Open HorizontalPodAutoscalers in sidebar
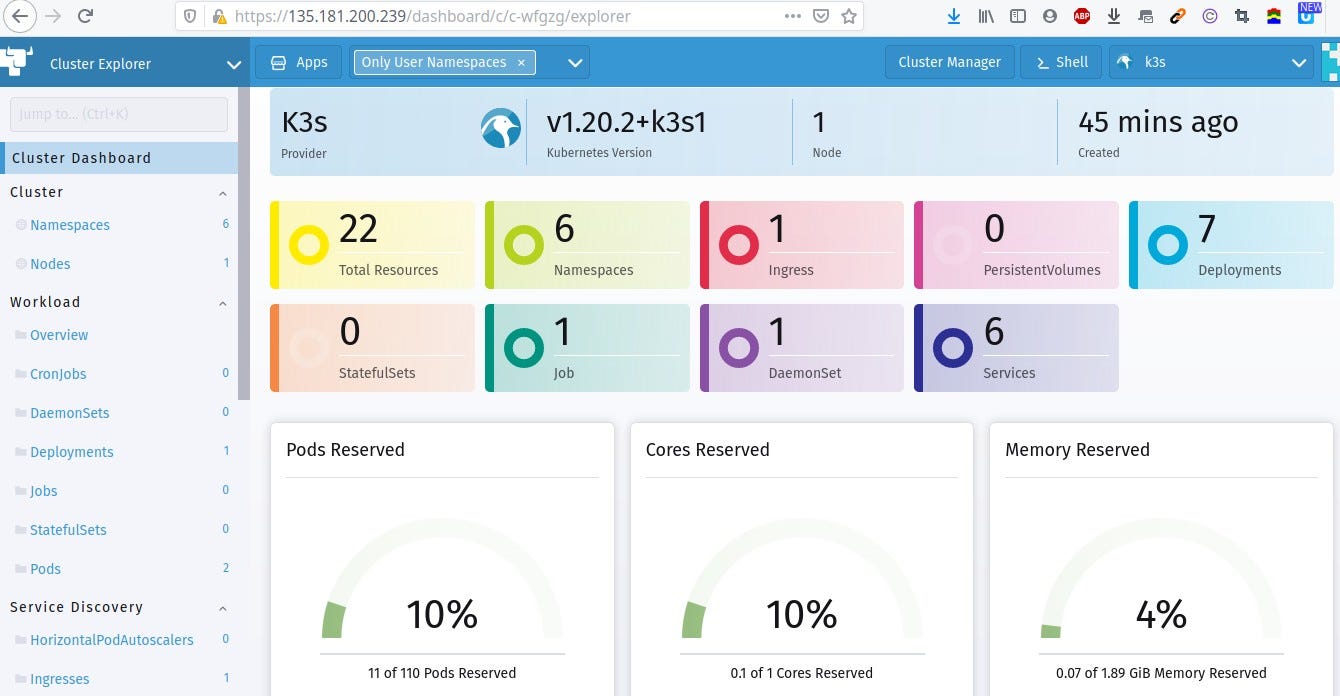The width and height of the screenshot is (1340, 696). [112, 640]
